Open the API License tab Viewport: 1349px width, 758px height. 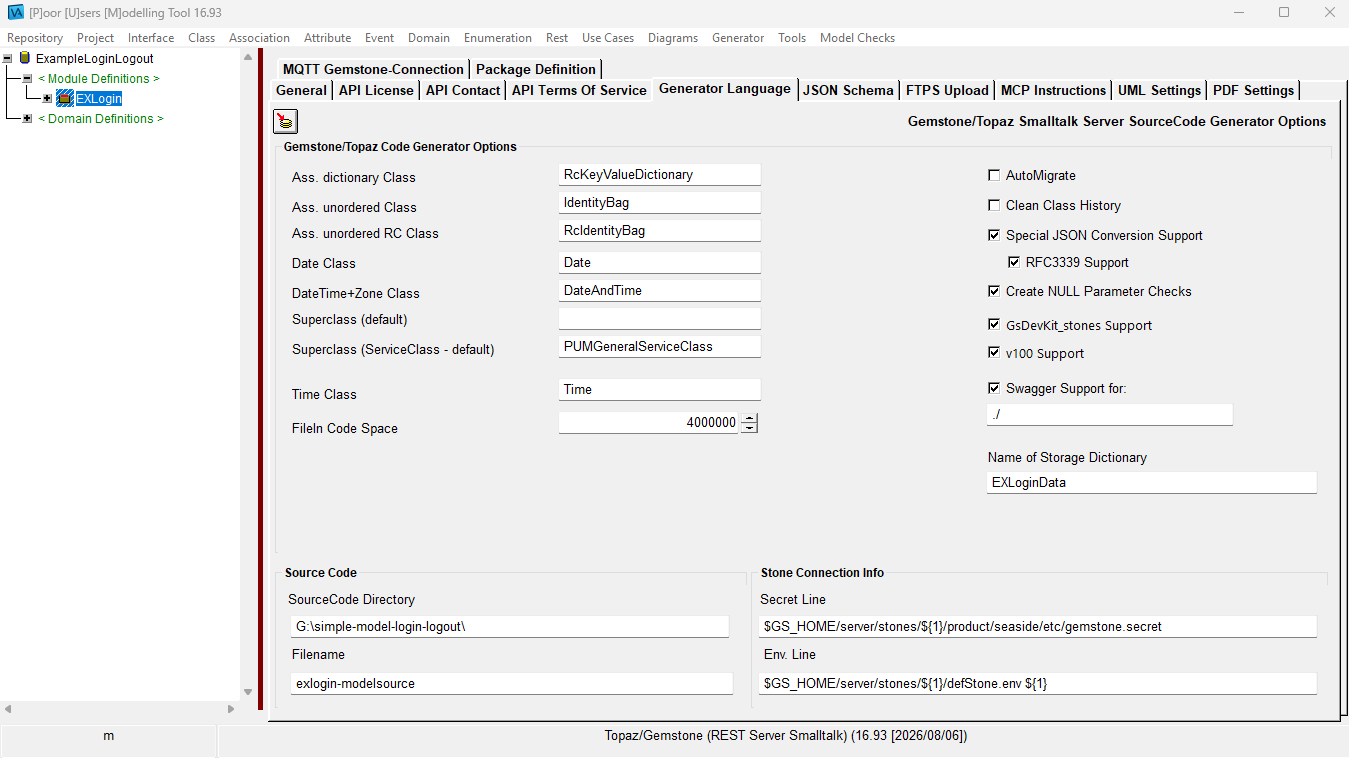pos(376,90)
